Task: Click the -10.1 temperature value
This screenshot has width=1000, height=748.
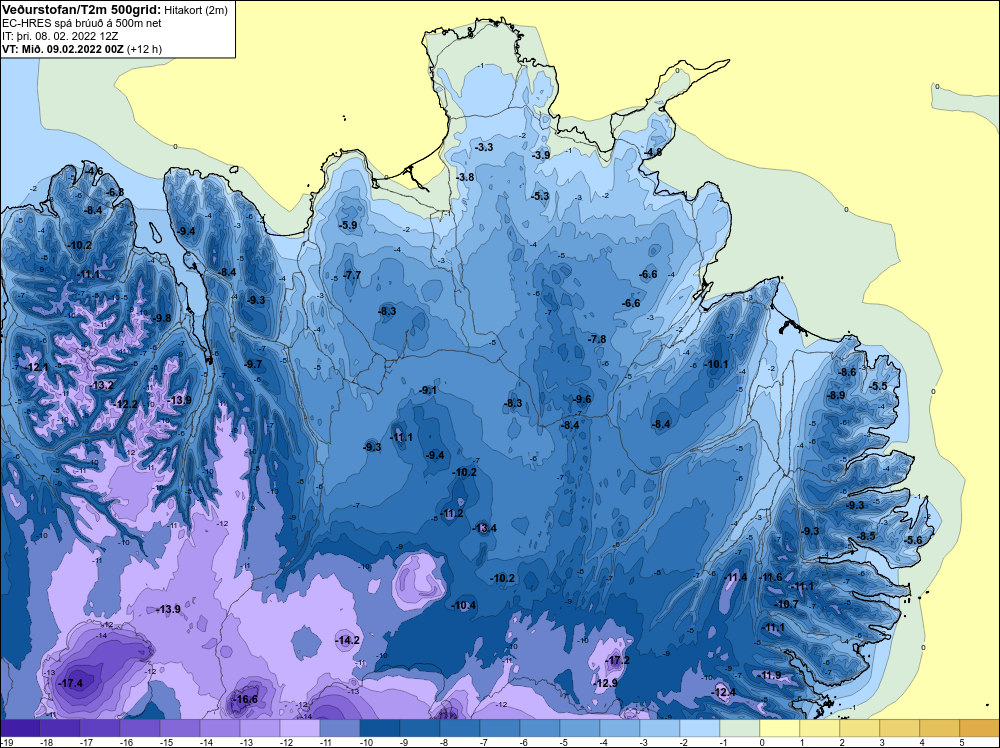Action: pyautogui.click(x=716, y=364)
